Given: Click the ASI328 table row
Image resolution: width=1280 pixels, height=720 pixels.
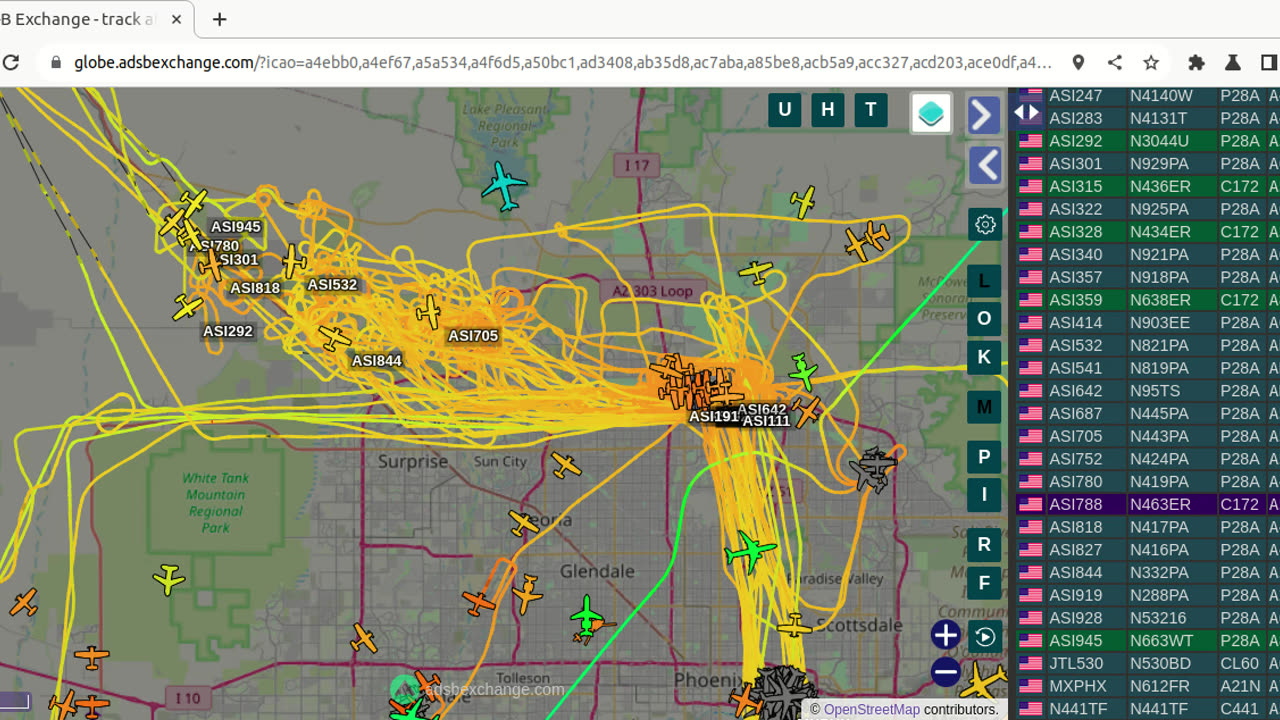Looking at the screenshot, I should point(1147,232).
